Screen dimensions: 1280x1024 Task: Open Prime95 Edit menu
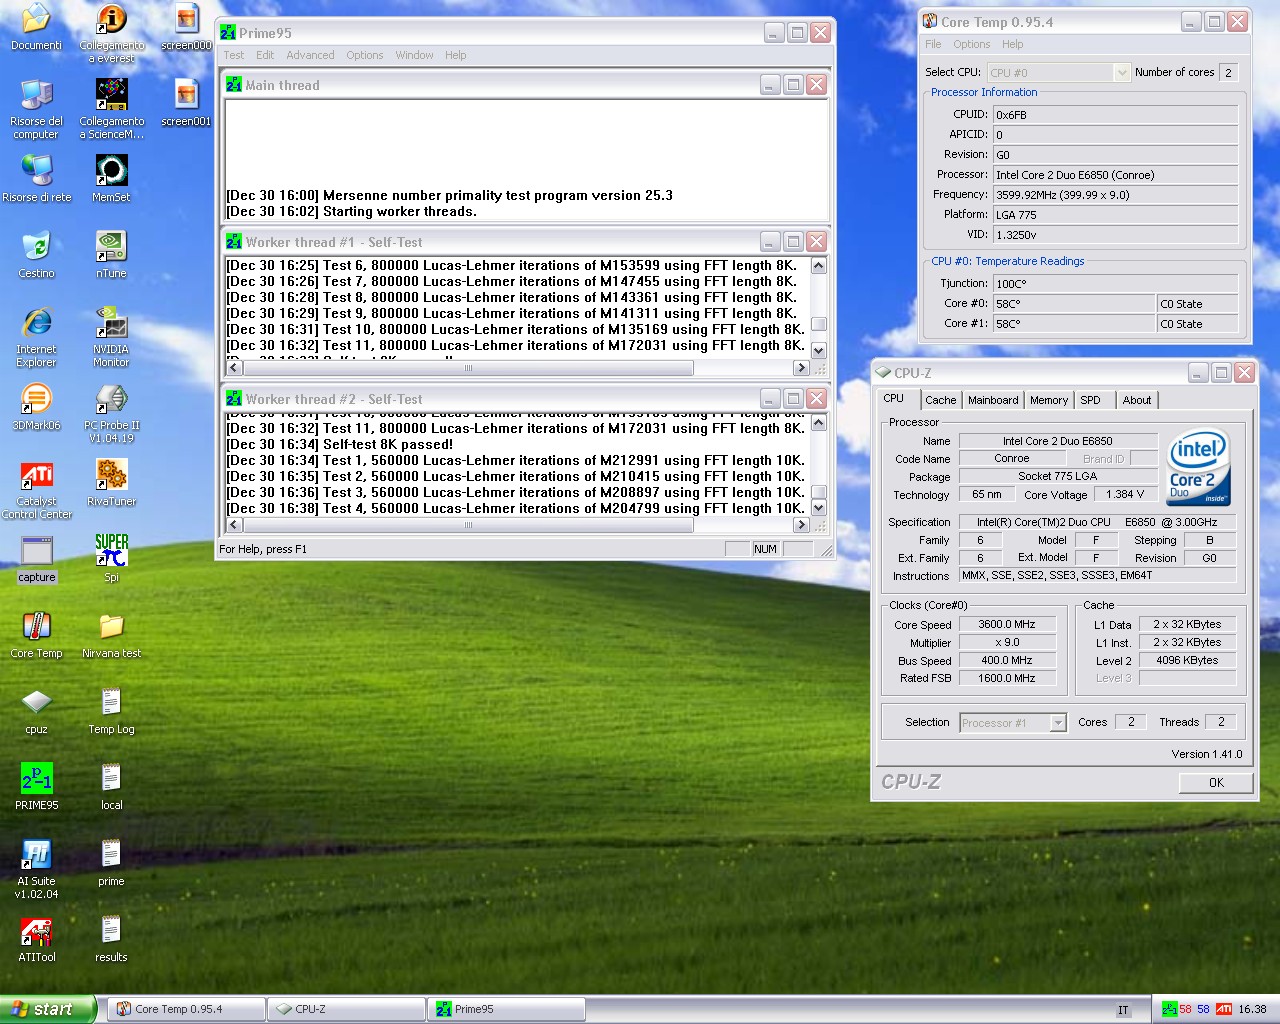[x=265, y=55]
